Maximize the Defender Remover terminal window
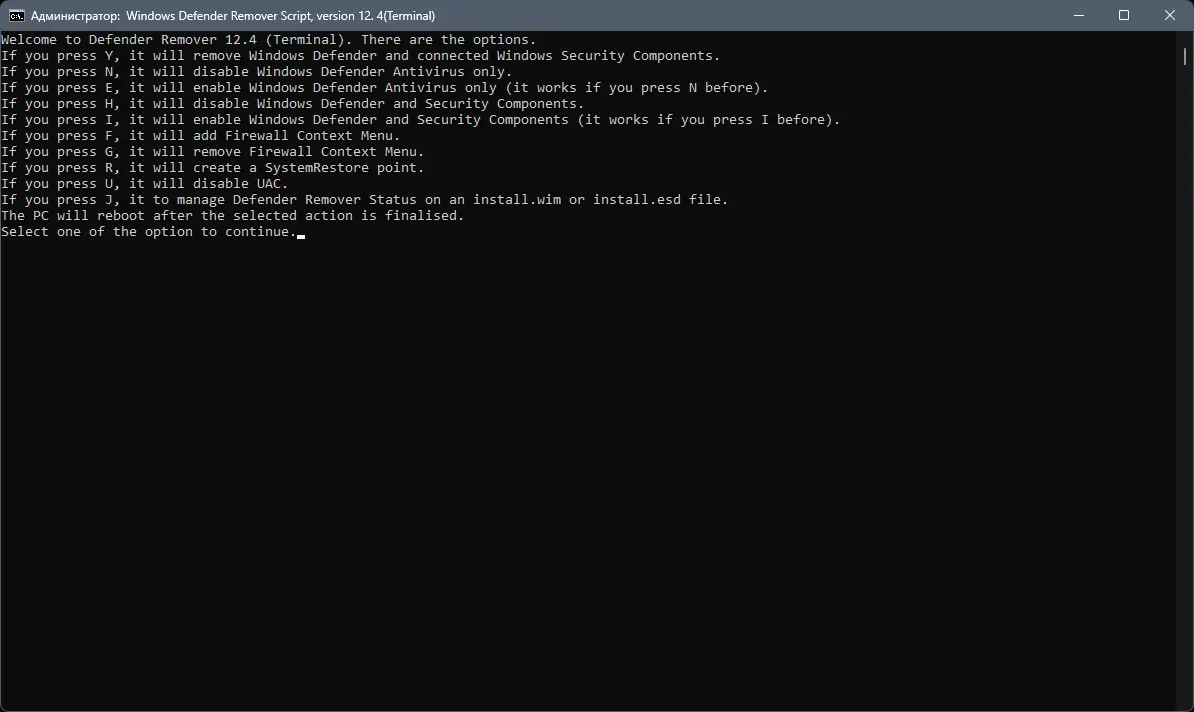Viewport: 1194px width, 712px height. click(x=1124, y=15)
